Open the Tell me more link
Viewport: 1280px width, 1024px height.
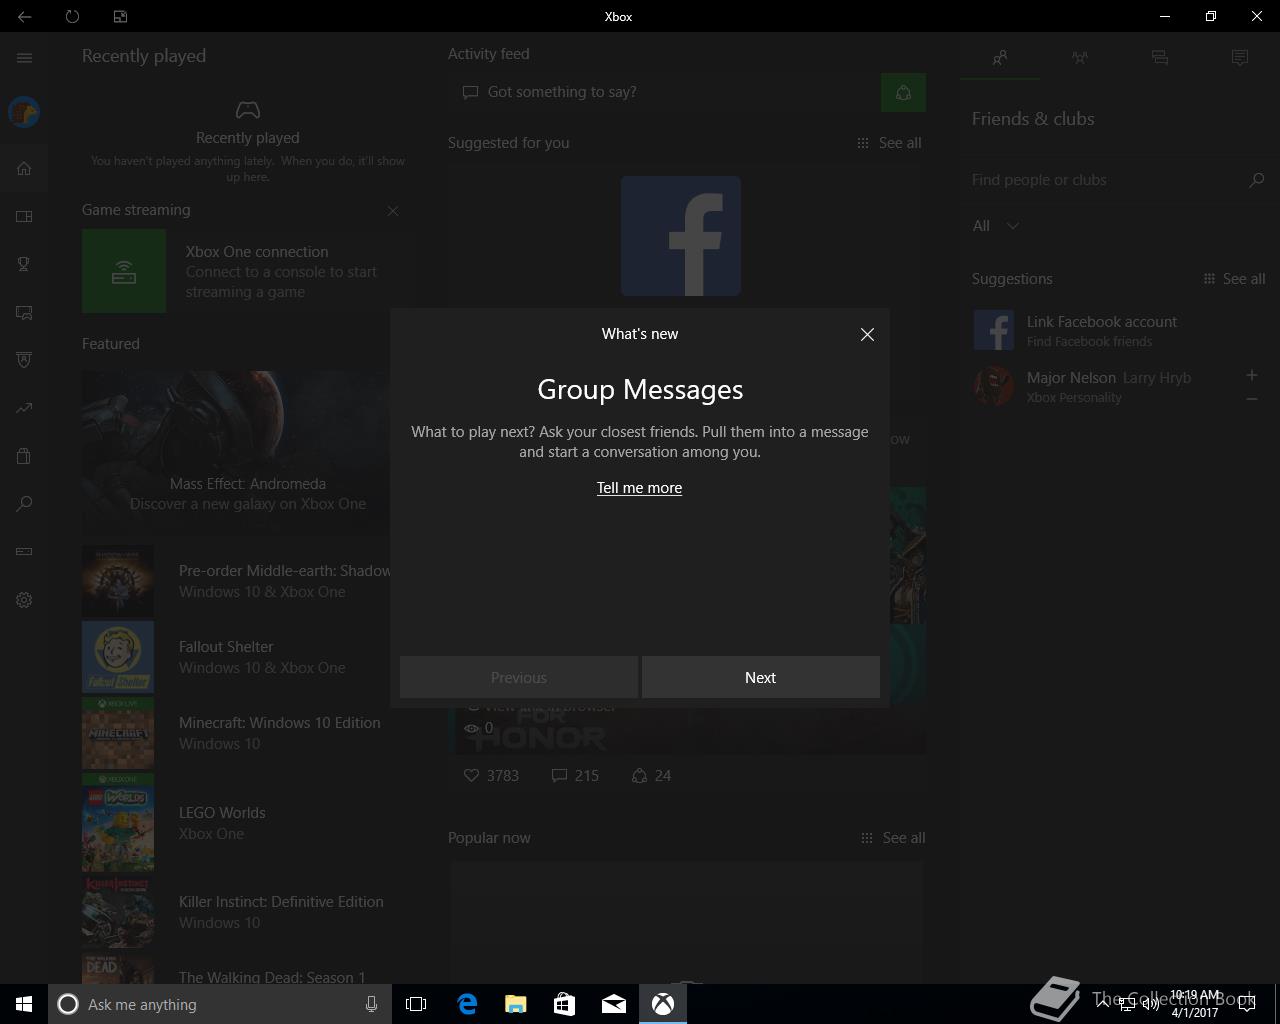point(639,488)
